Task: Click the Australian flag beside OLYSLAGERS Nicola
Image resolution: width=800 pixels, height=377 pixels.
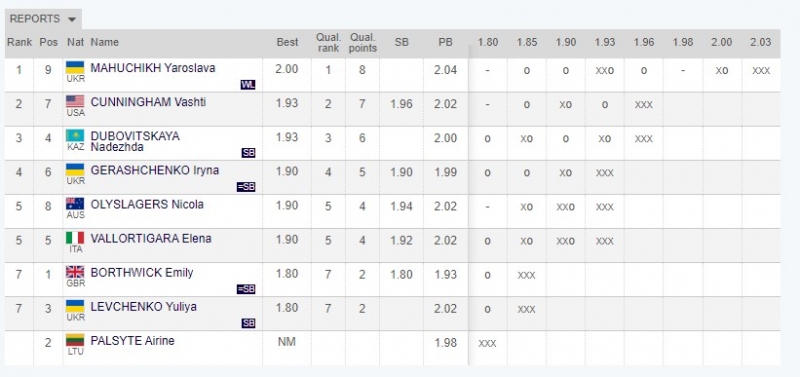Action: [75, 204]
